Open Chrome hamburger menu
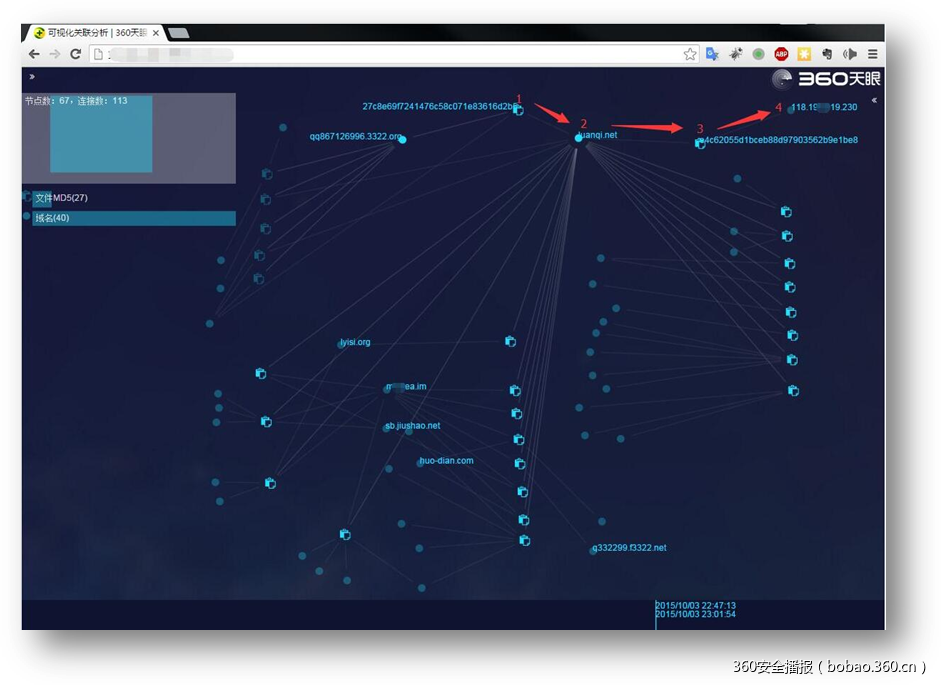The width and height of the screenshot is (941, 685). pyautogui.click(x=873, y=54)
